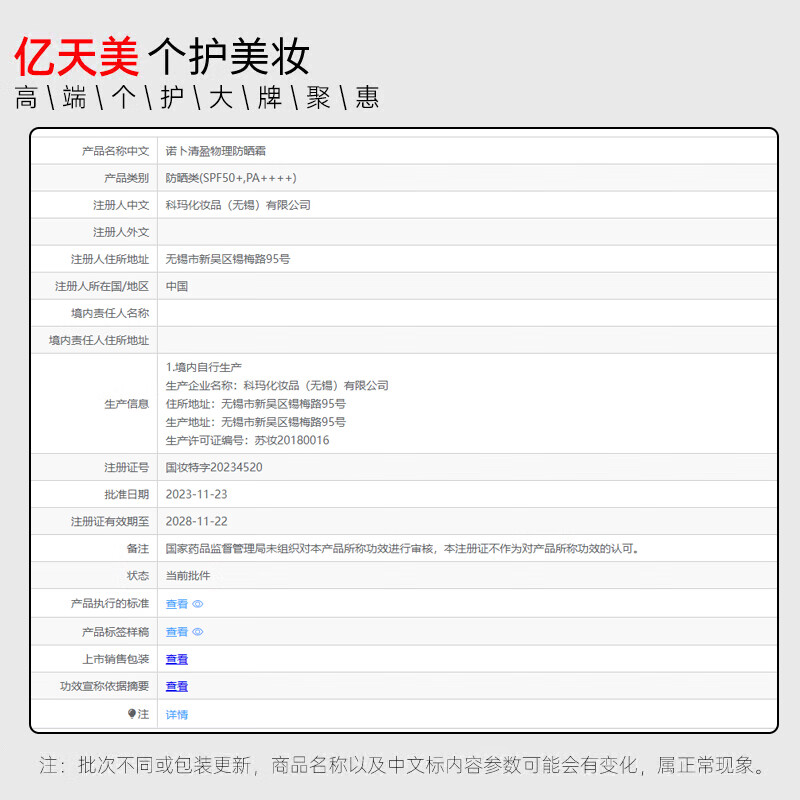Click the 境内责任人住所地址 label

click(x=98, y=340)
